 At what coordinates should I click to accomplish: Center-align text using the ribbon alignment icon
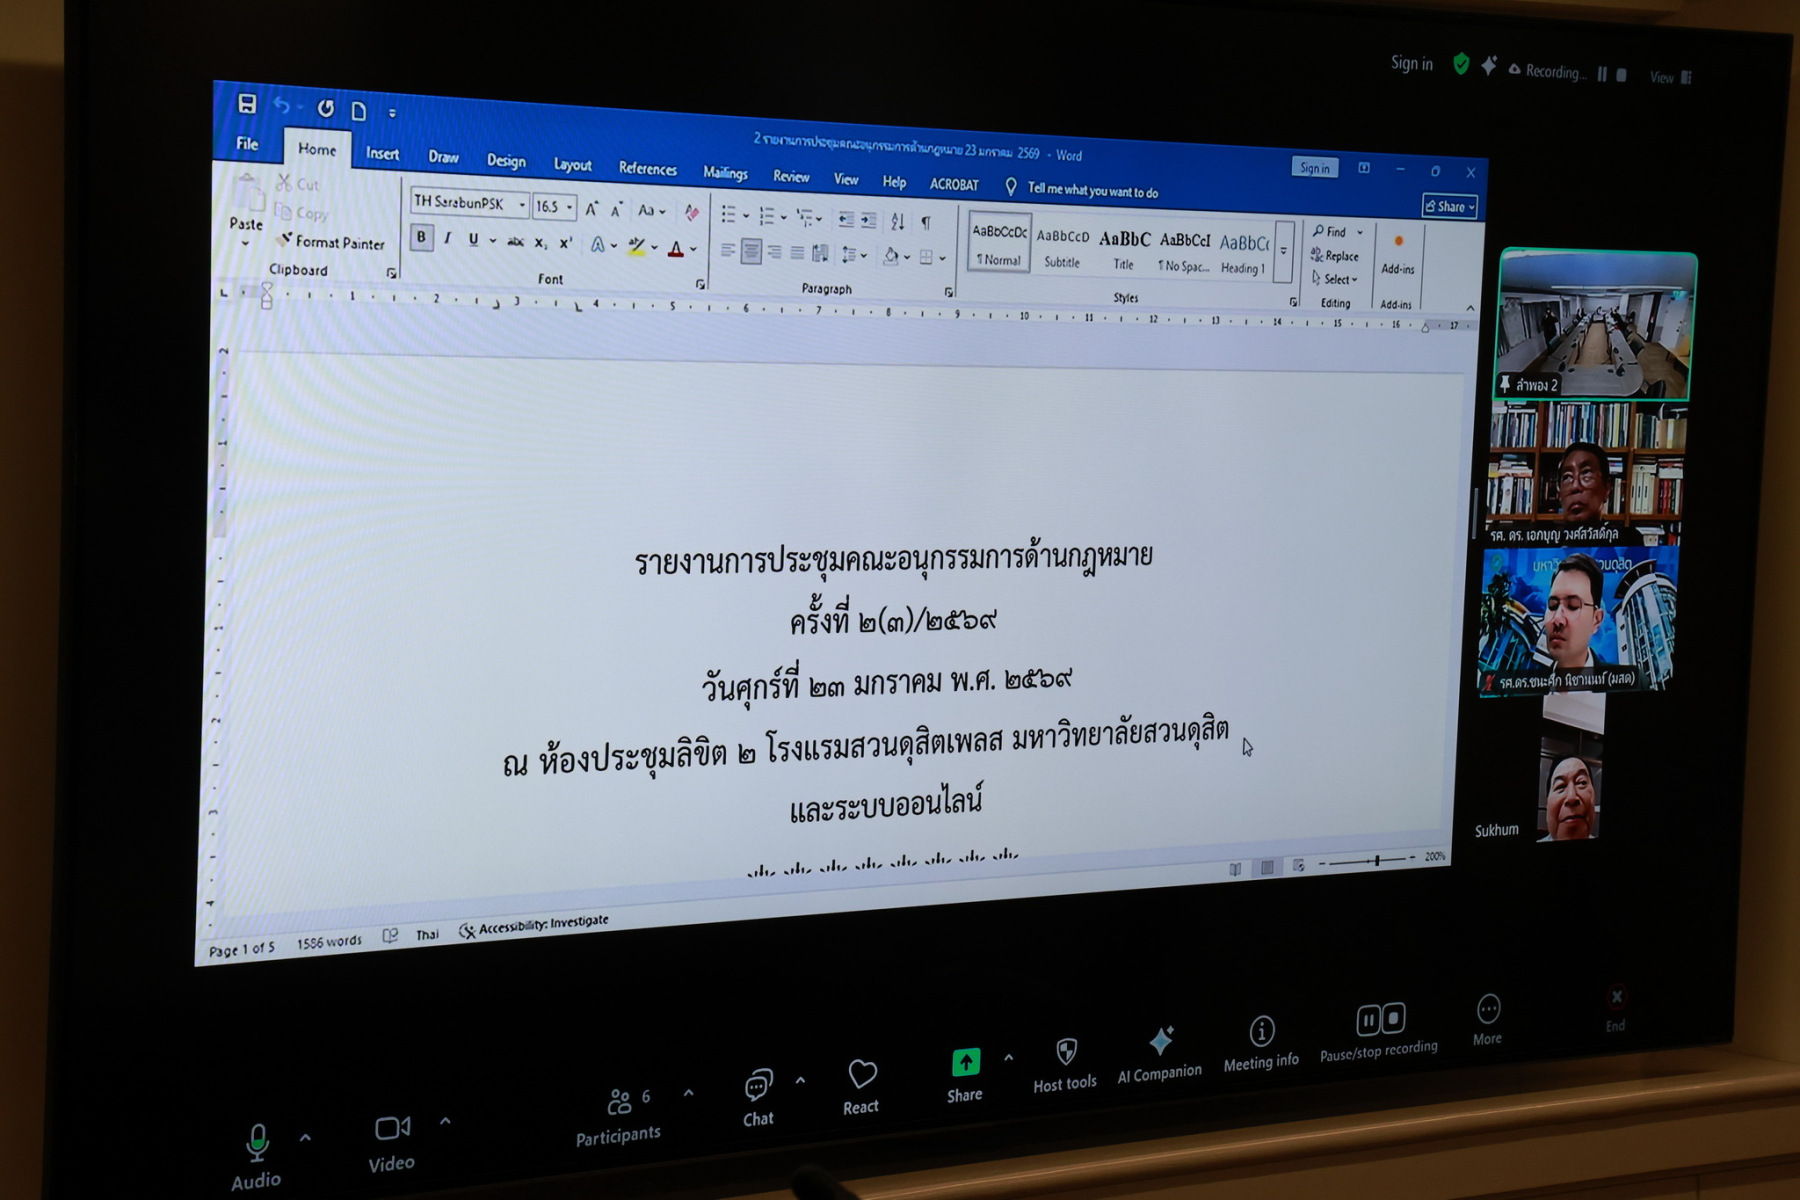[x=751, y=252]
